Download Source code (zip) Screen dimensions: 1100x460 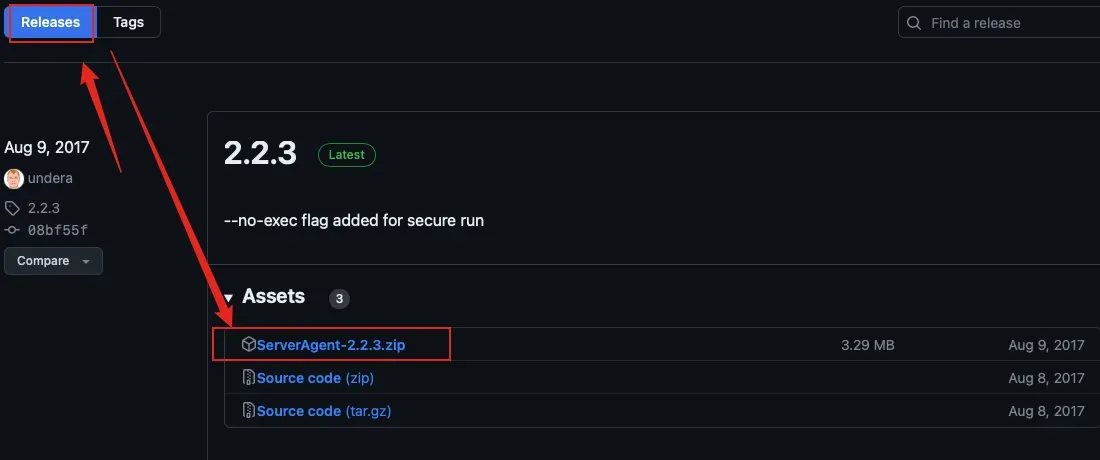315,378
